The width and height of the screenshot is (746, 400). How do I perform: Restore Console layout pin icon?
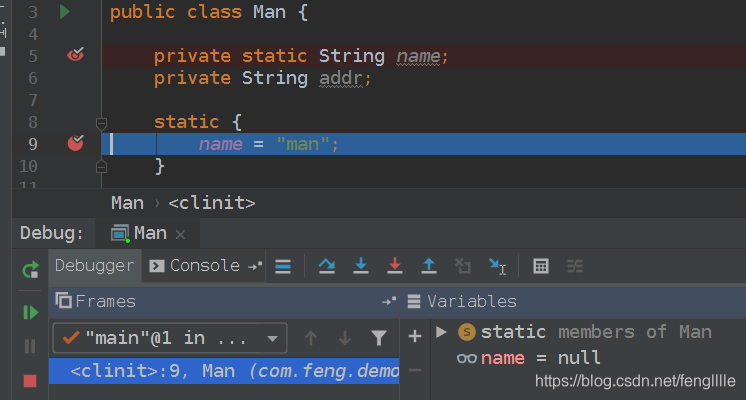tap(255, 266)
